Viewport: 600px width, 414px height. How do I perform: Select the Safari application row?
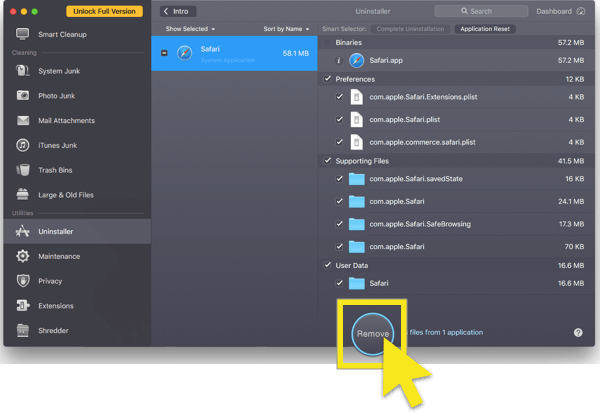[x=234, y=53]
